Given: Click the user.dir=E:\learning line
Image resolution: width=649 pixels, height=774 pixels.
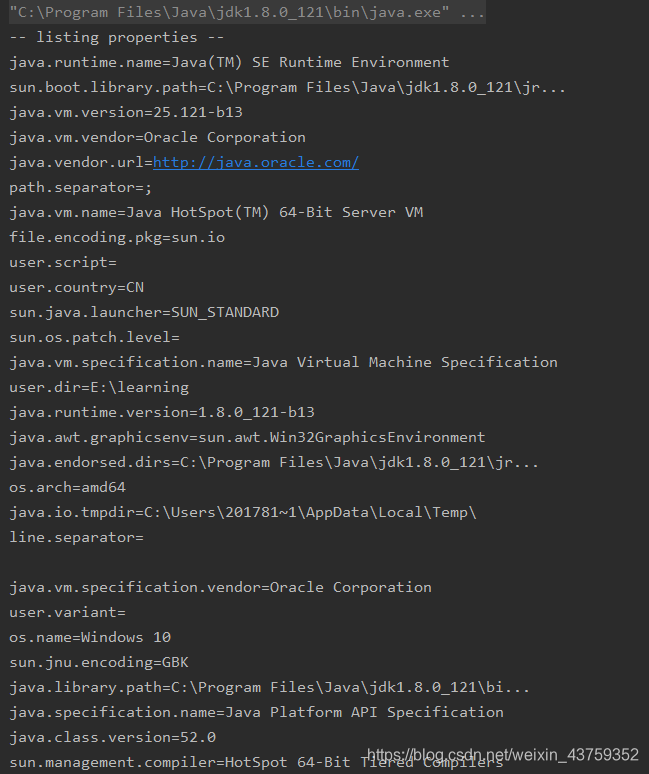Looking at the screenshot, I should pos(99,387).
